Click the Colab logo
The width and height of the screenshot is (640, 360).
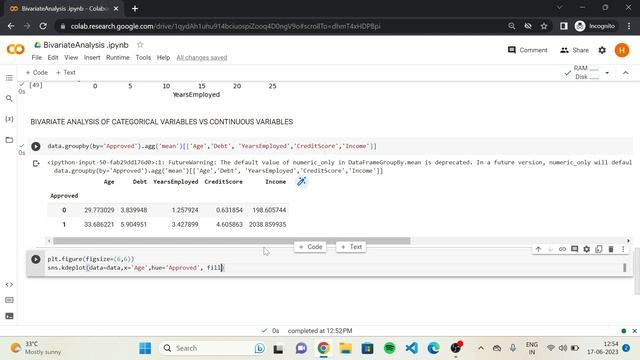coord(16,49)
